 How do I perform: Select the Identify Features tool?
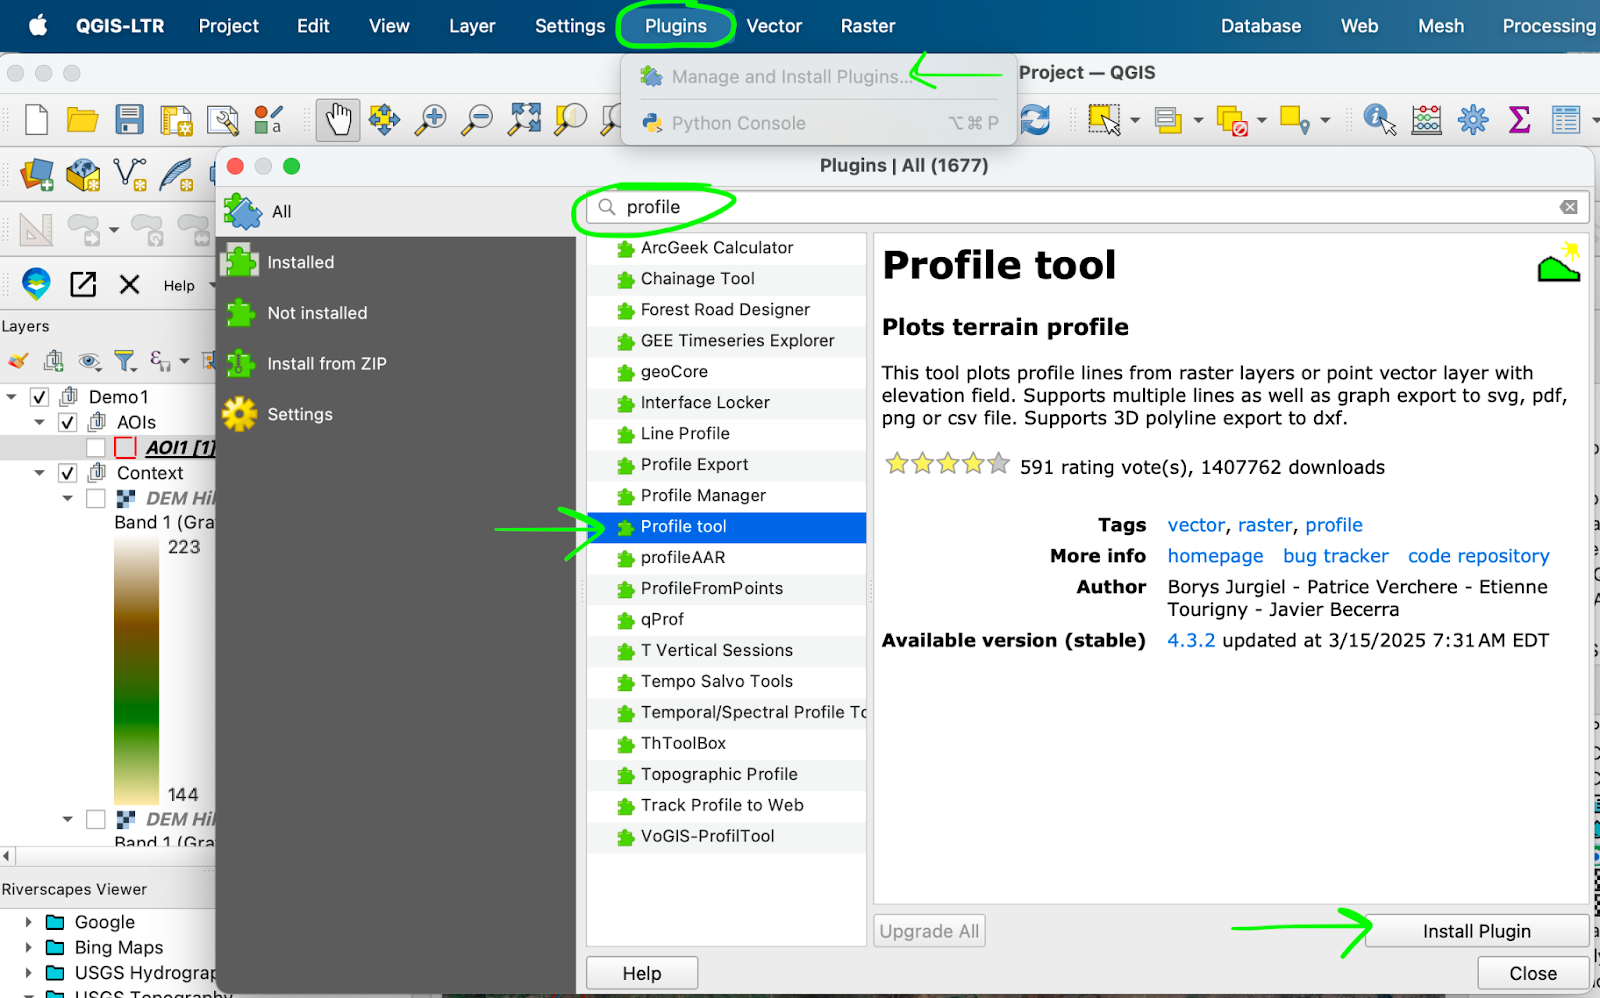coord(1380,120)
